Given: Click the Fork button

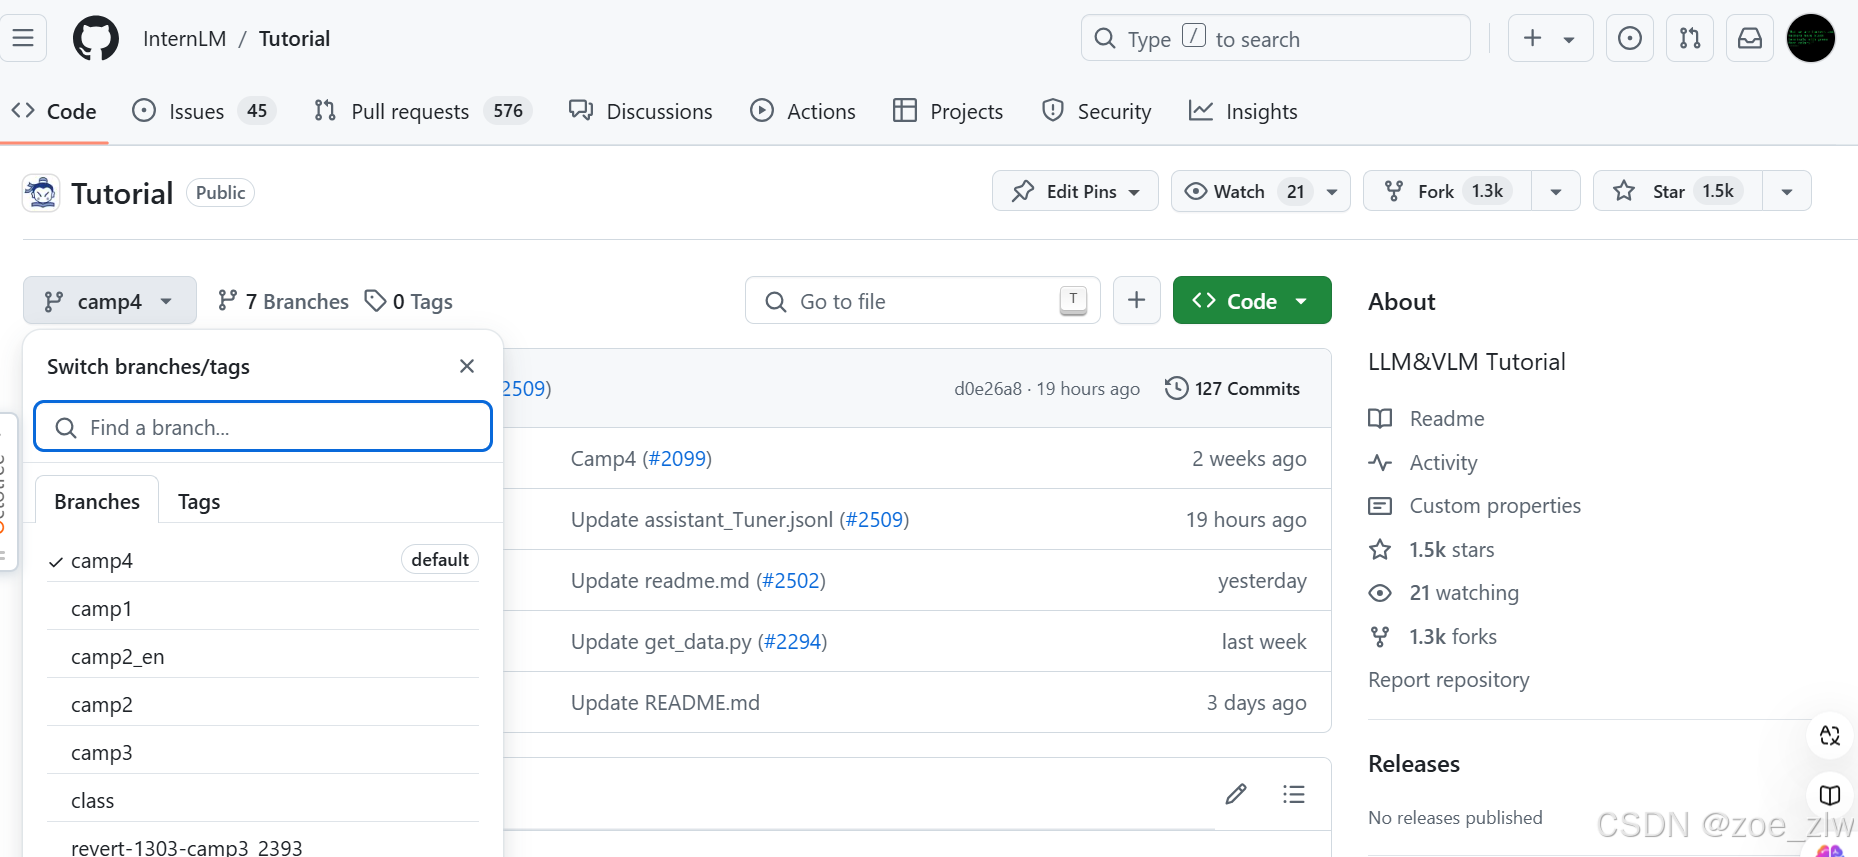Looking at the screenshot, I should click(x=1447, y=191).
